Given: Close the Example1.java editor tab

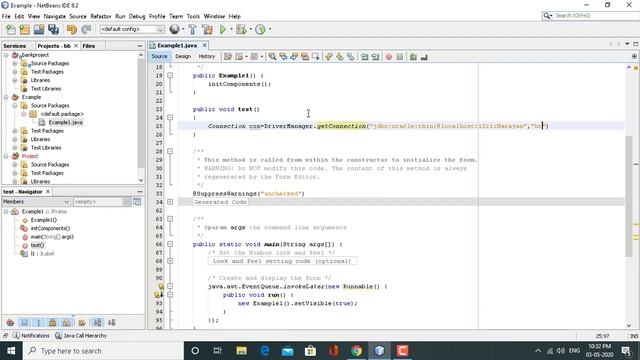Looking at the screenshot, I should click(204, 45).
